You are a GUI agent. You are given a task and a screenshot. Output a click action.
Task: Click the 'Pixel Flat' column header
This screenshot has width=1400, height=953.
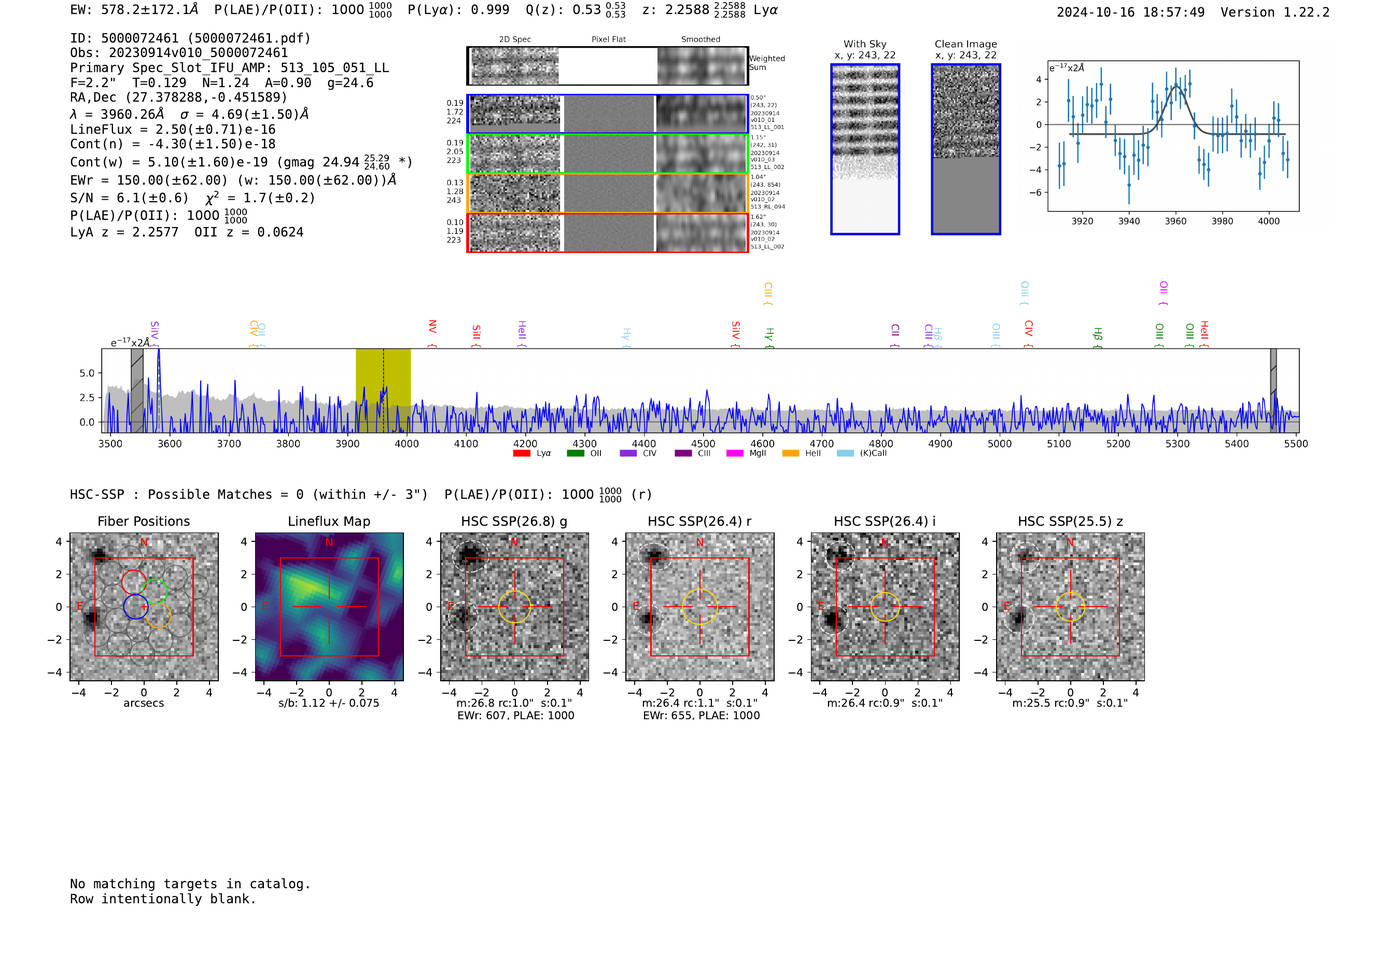(x=609, y=40)
